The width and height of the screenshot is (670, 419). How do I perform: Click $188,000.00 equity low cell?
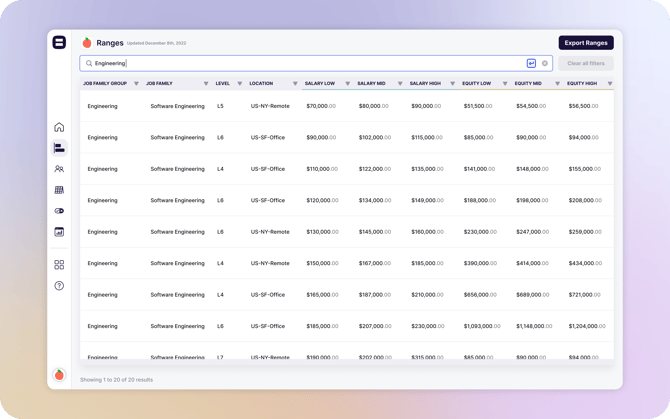[x=480, y=200]
